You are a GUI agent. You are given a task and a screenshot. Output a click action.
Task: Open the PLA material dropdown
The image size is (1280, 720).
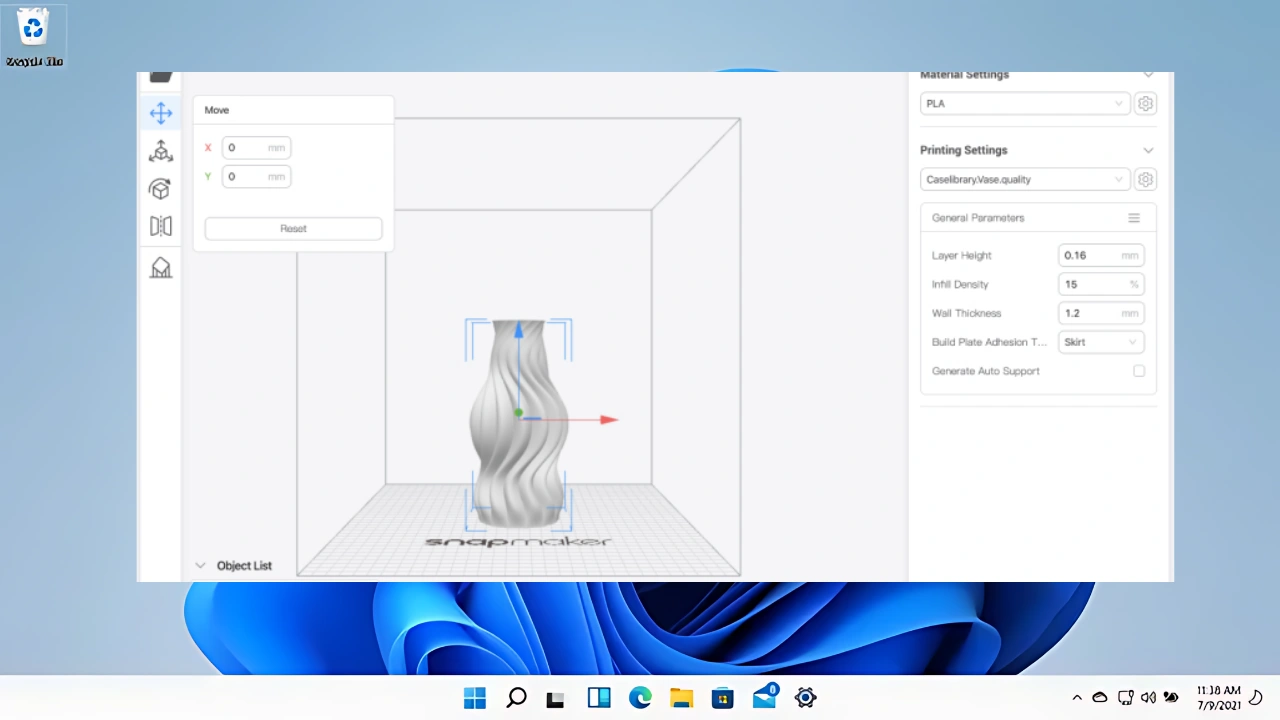1025,103
